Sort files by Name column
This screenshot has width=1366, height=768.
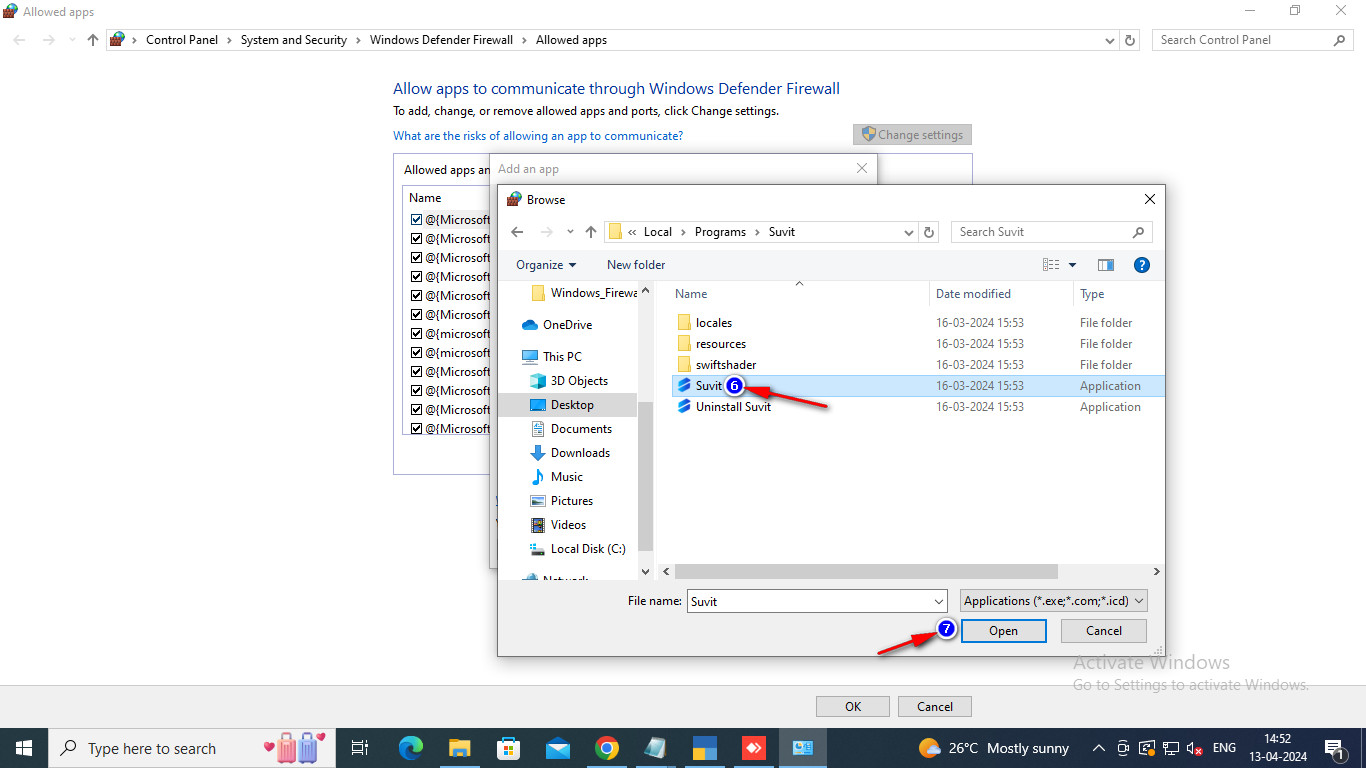(691, 294)
